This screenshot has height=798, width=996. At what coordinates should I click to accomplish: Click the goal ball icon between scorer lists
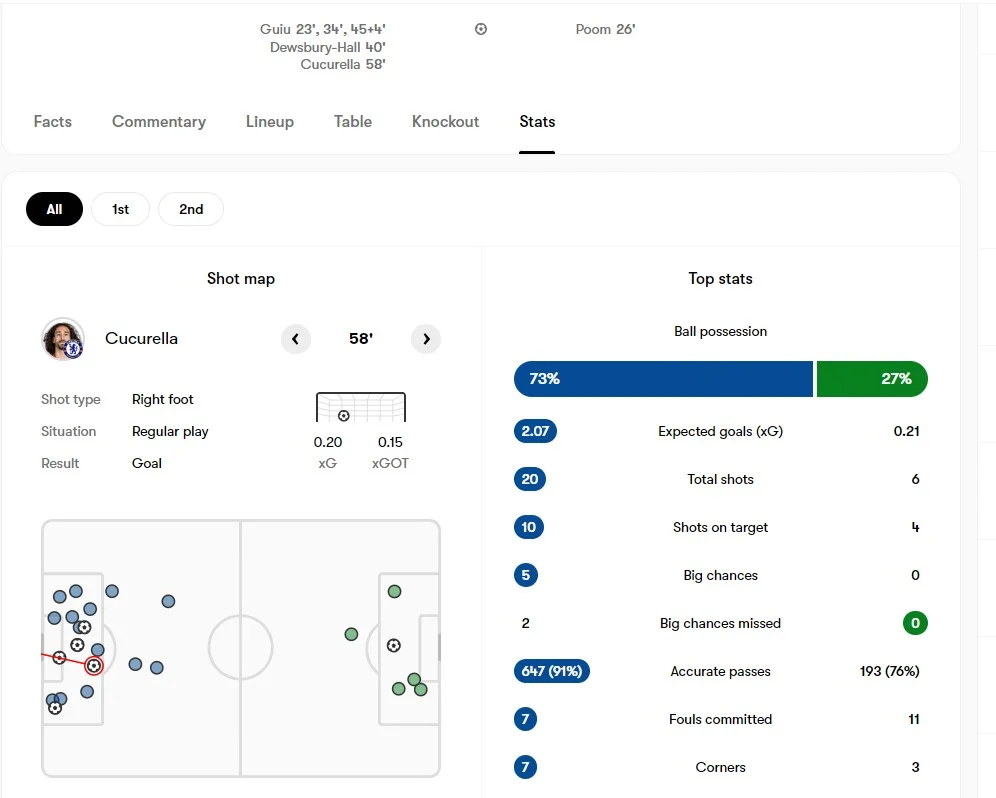click(x=481, y=29)
